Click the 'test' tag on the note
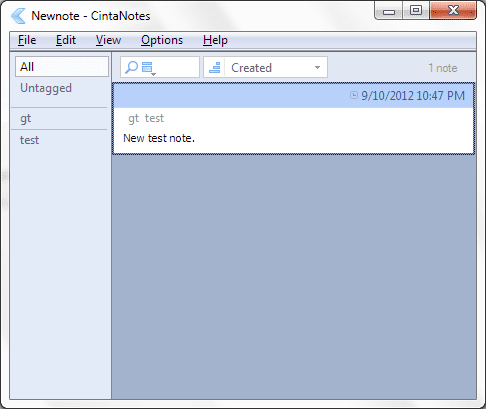 (154, 118)
